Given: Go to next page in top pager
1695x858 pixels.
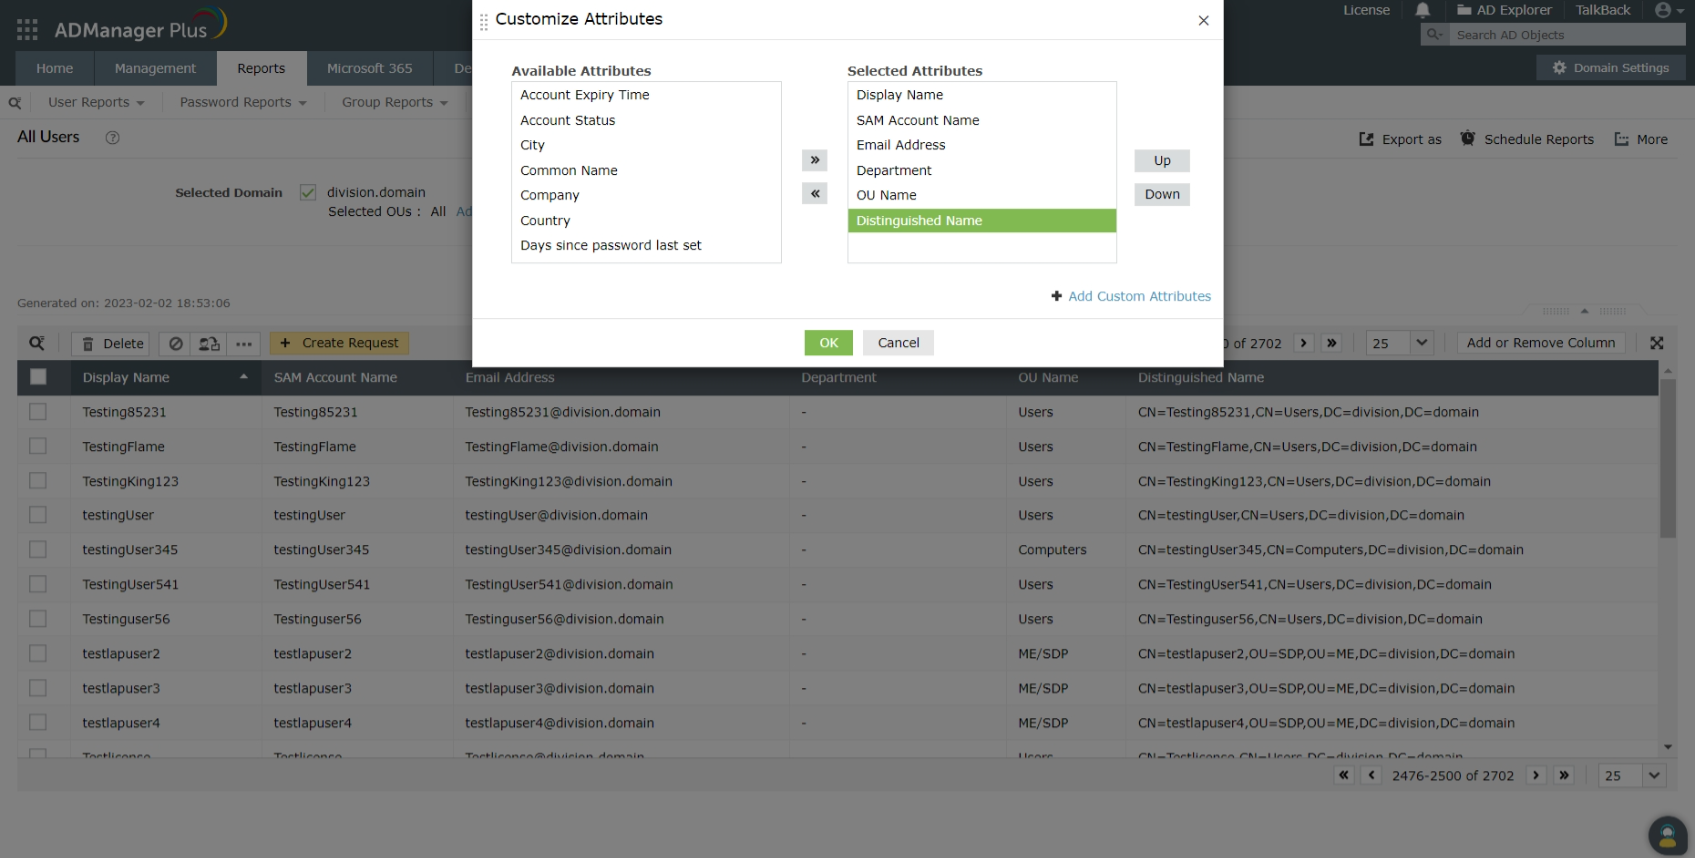Looking at the screenshot, I should pos(1303,343).
